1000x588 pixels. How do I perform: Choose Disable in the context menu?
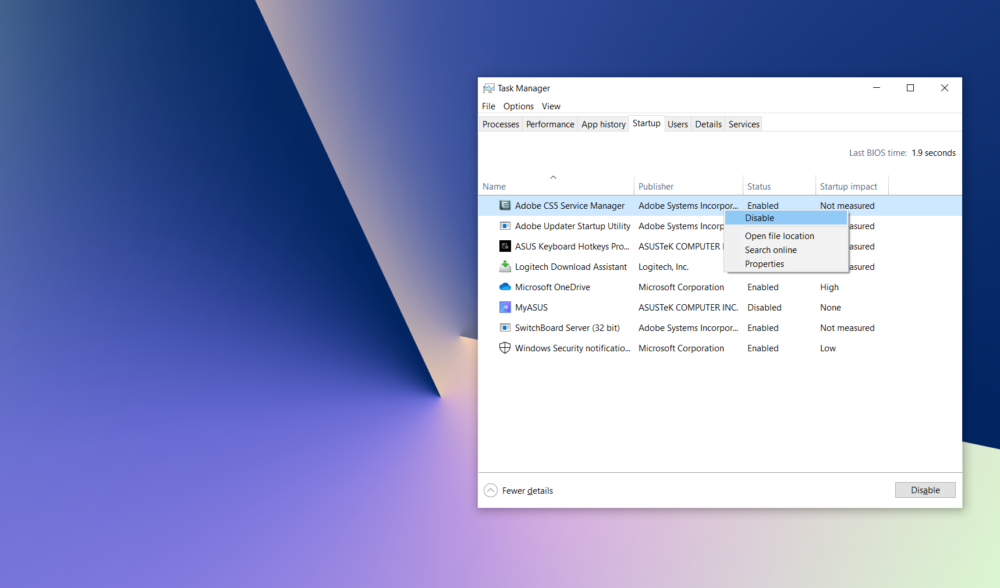pyautogui.click(x=786, y=218)
